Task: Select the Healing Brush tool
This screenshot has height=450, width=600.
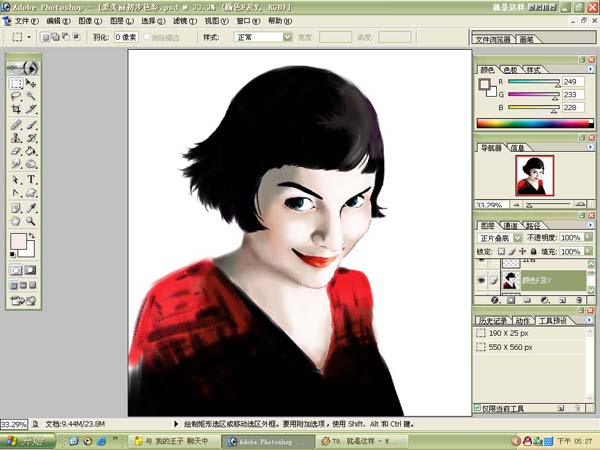Action: (16, 125)
